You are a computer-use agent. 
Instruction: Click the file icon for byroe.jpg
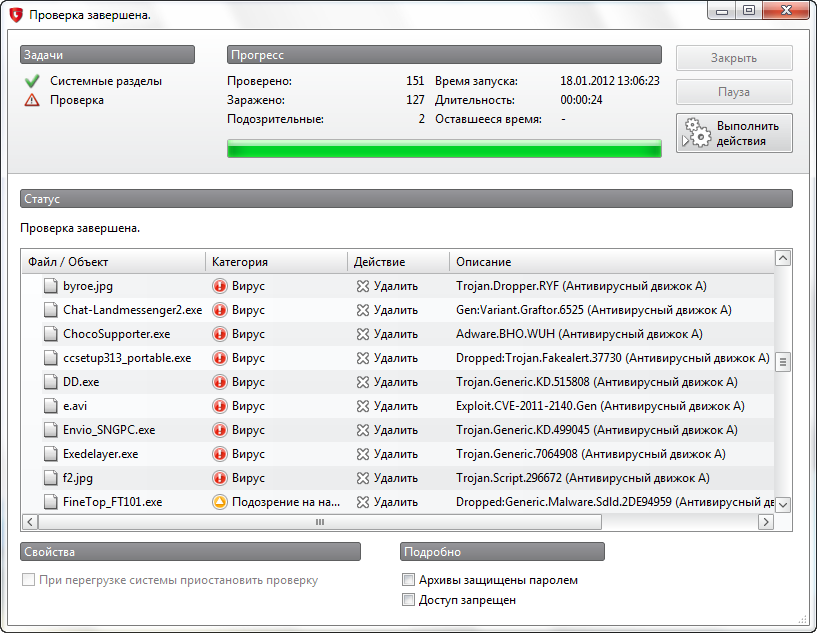tap(51, 286)
